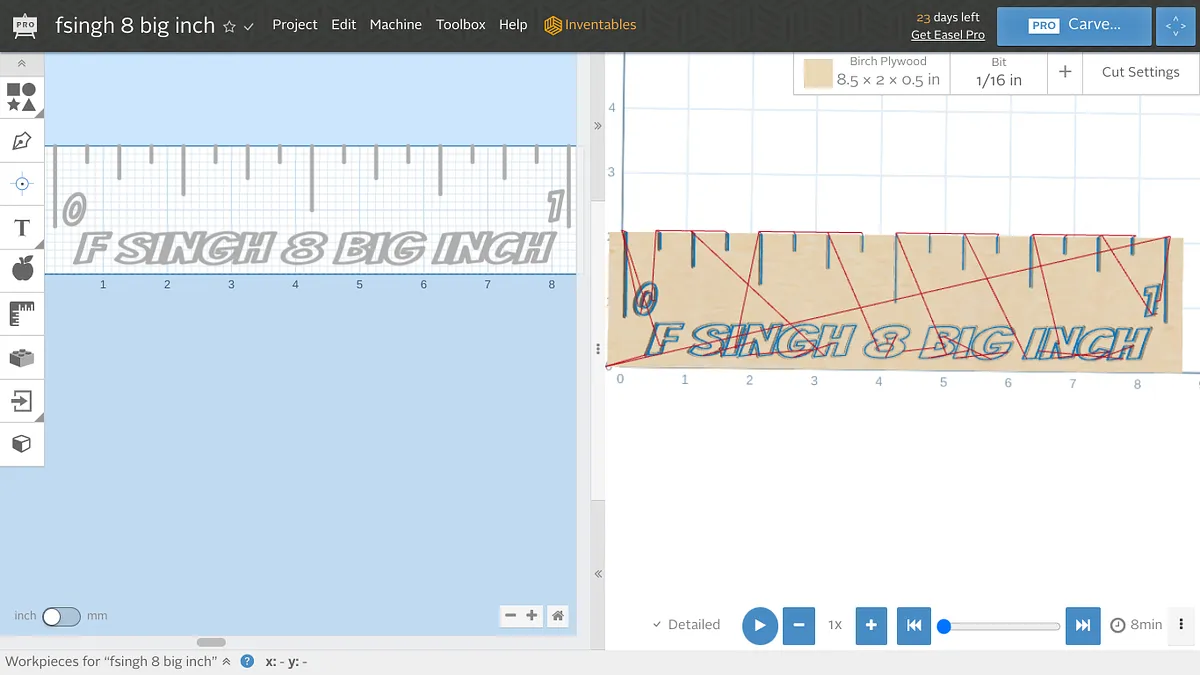Screen dimensions: 1200x675
Task: Open the Toolbox menu
Action: click(x=460, y=25)
